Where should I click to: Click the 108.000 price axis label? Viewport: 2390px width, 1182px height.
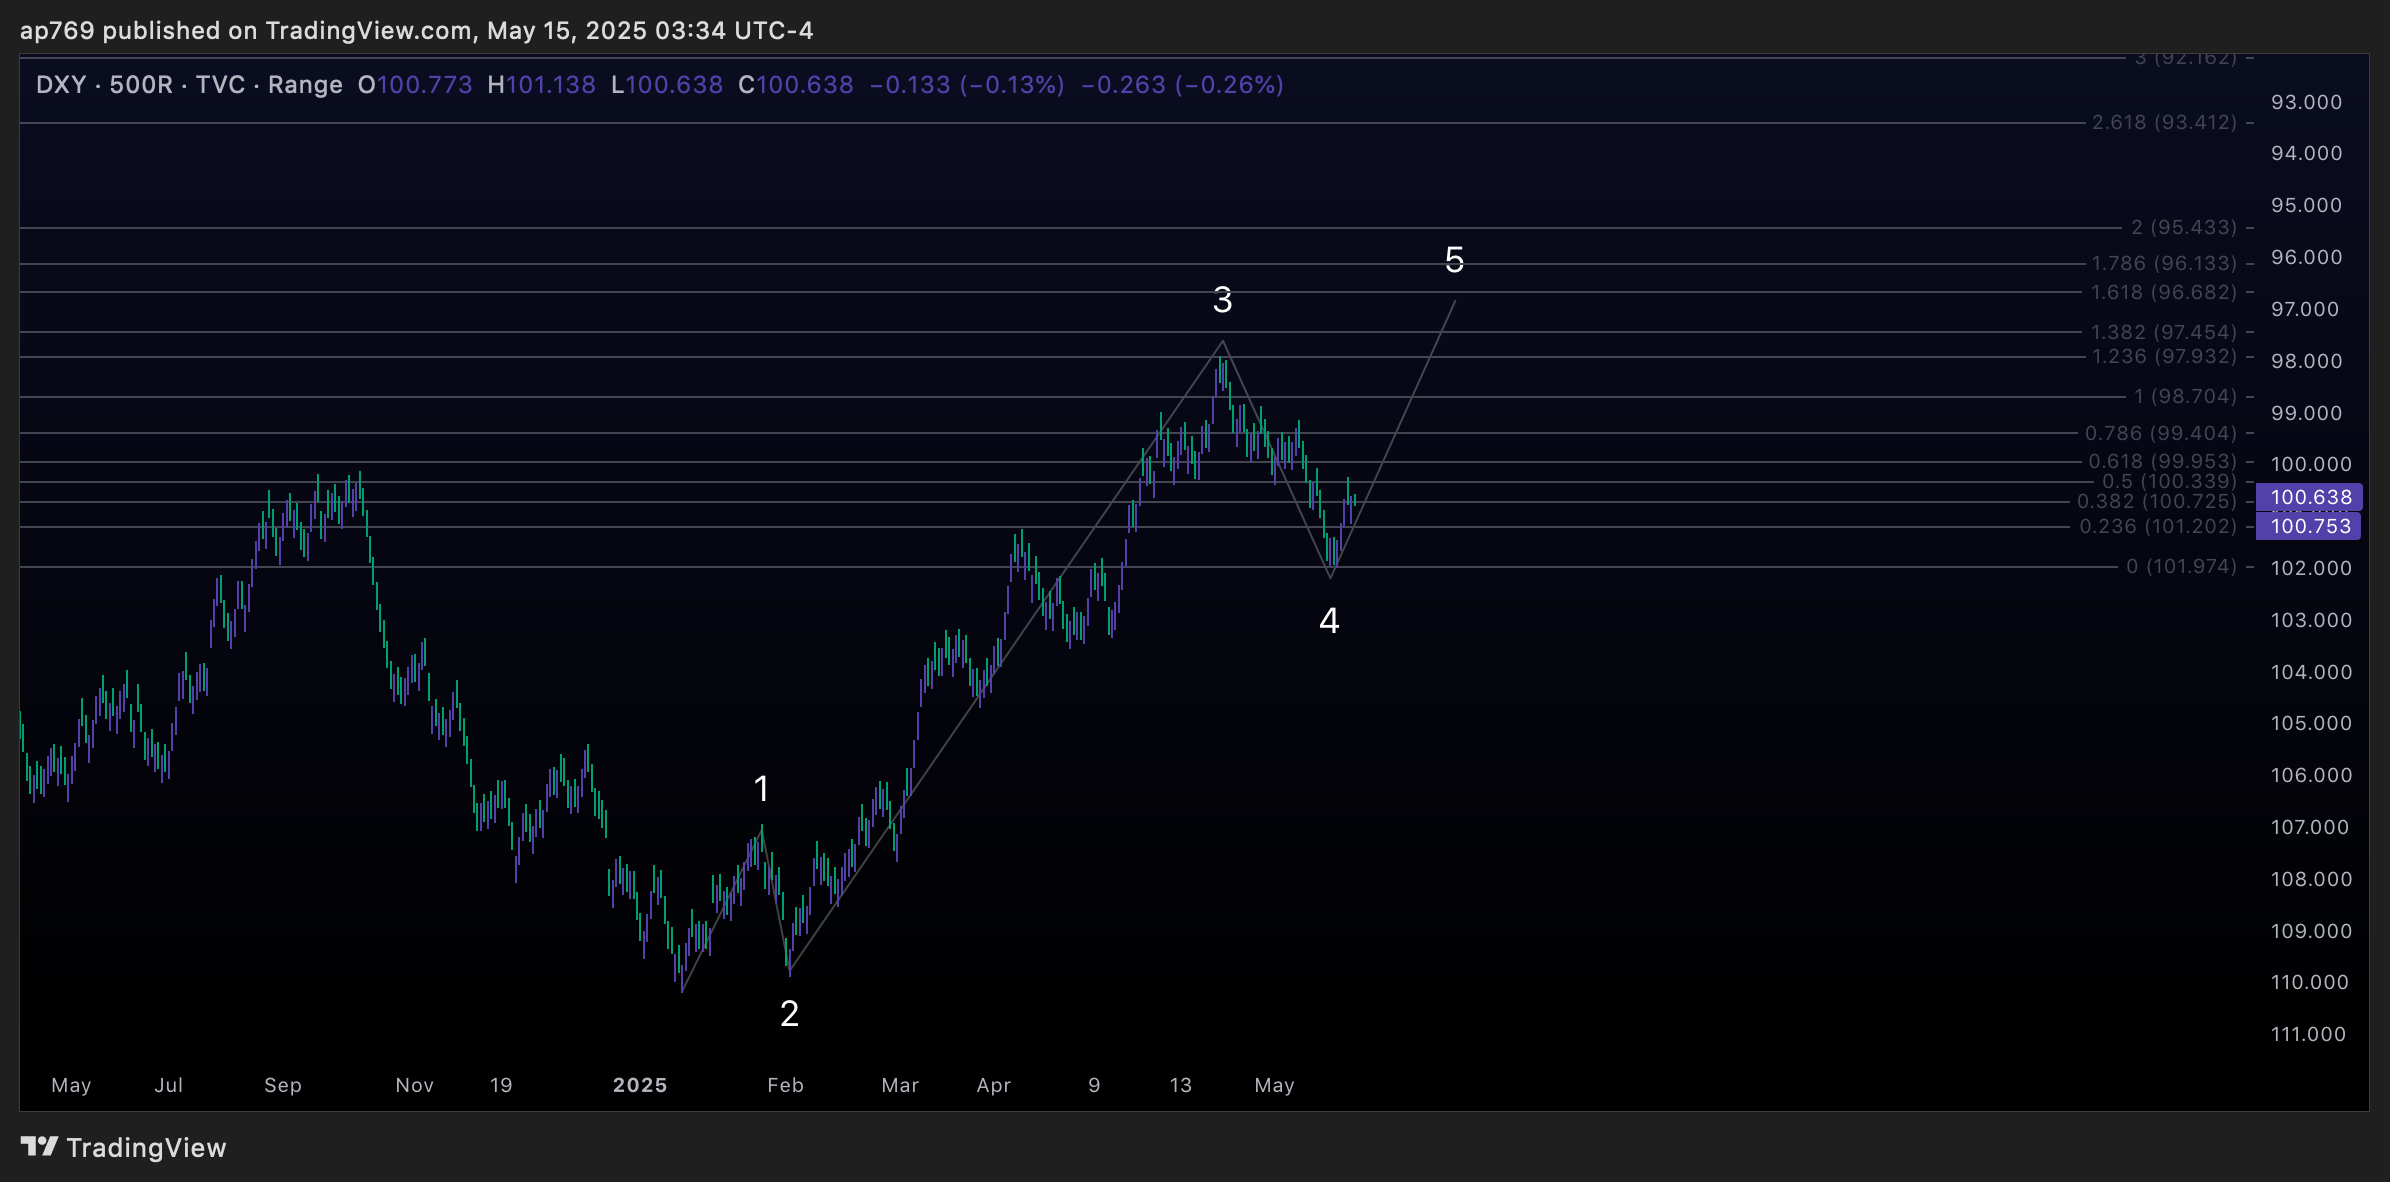tap(2311, 879)
